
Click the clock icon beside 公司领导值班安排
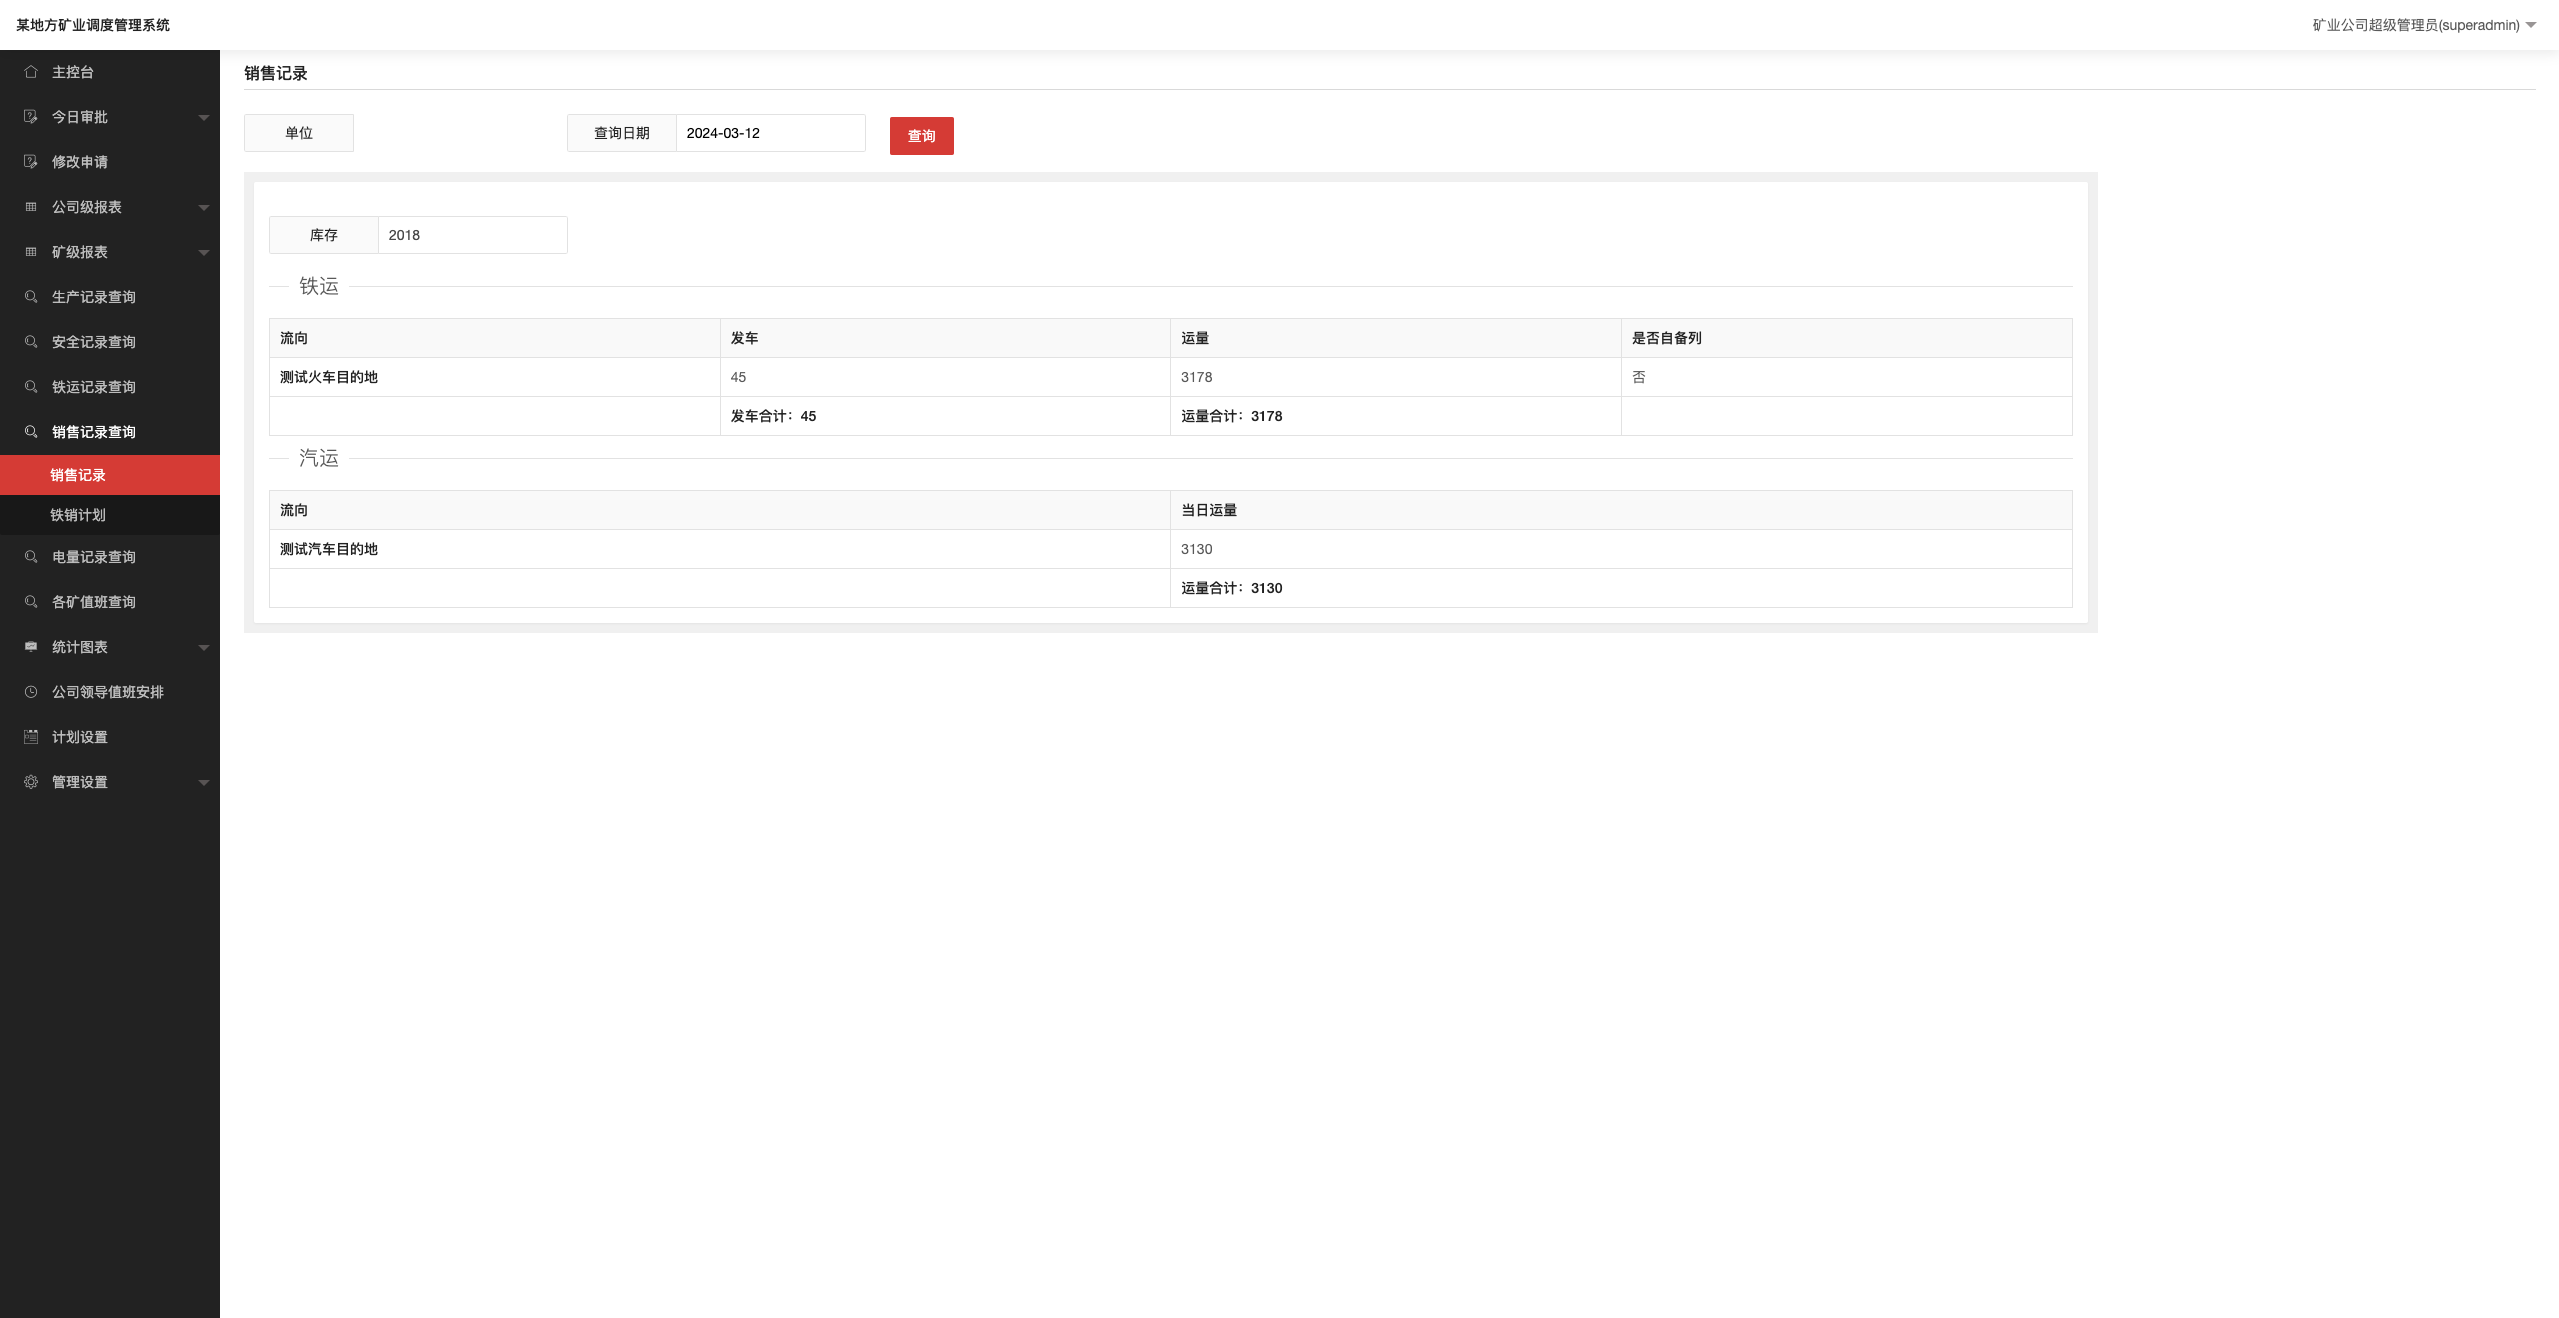(31, 692)
